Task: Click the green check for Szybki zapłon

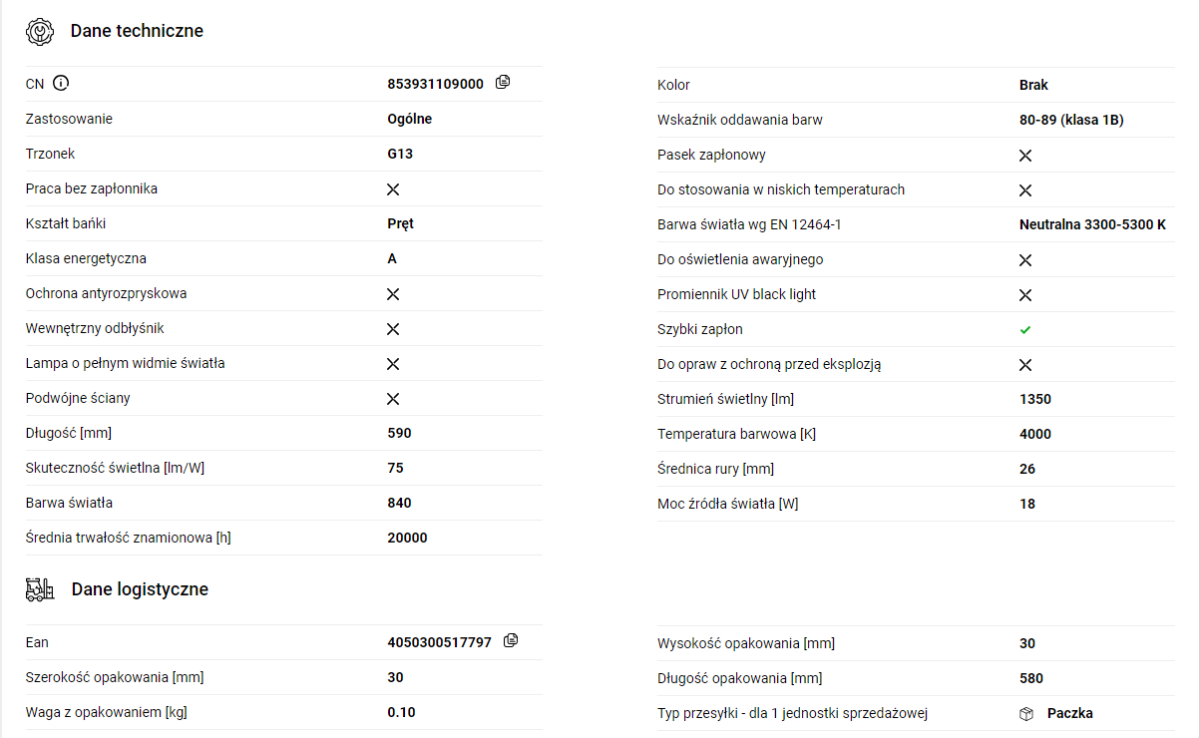Action: coord(1025,329)
